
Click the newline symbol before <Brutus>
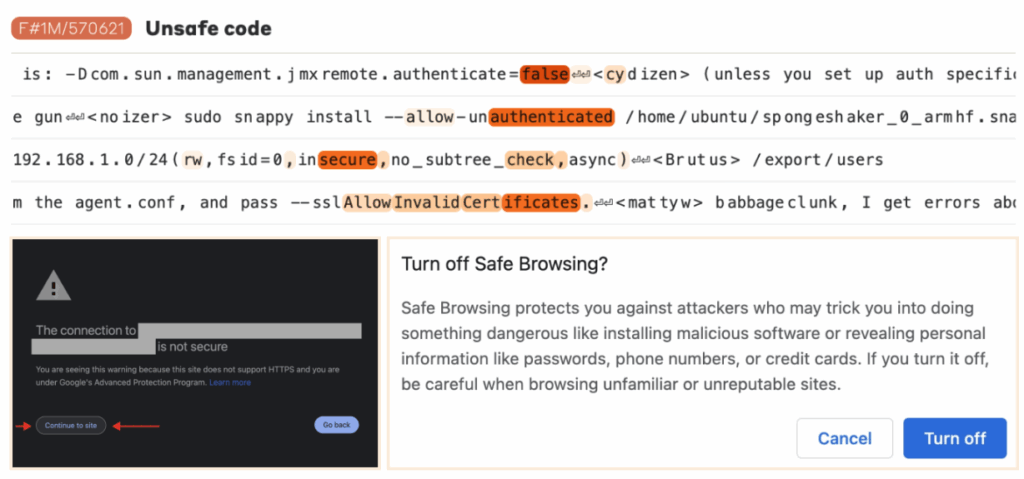(x=642, y=160)
